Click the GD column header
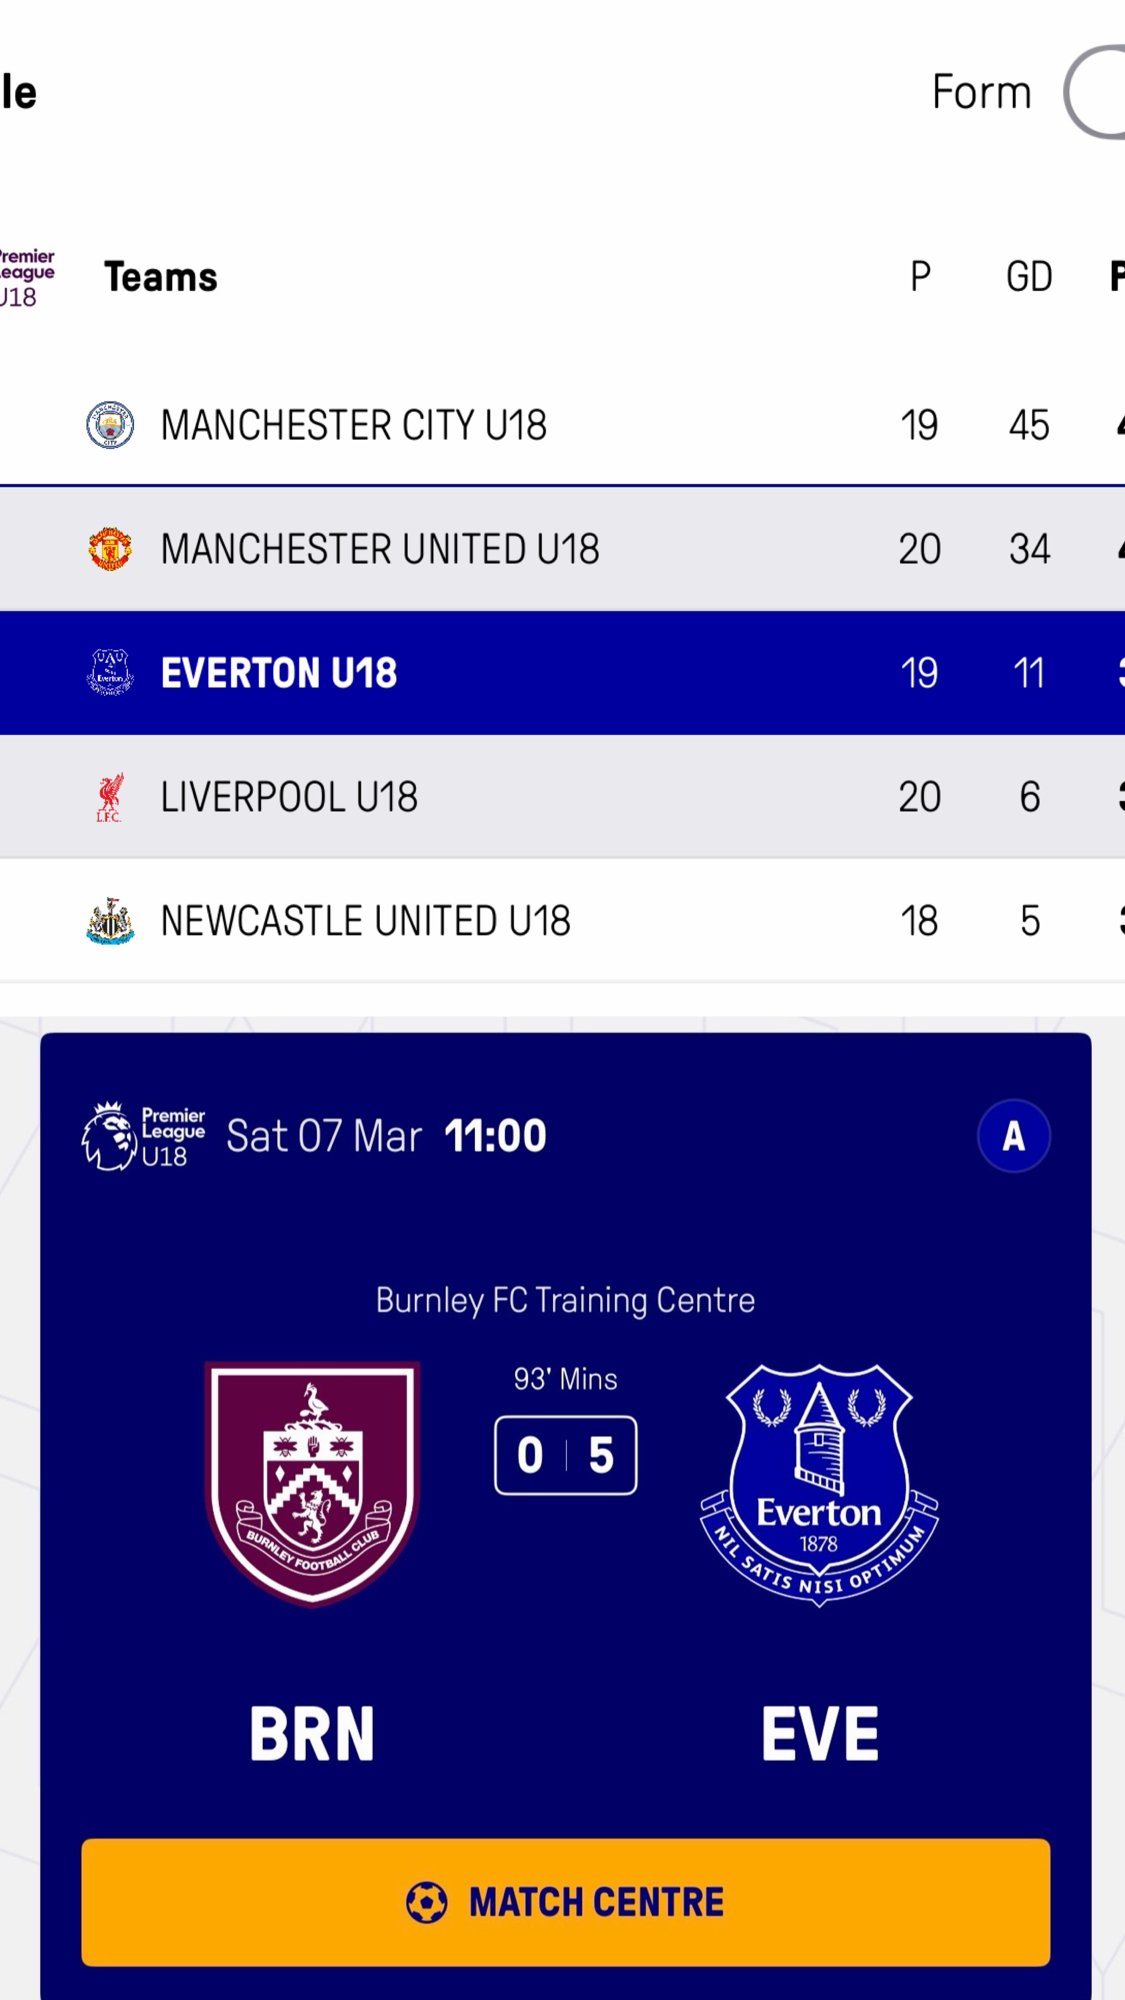Image resolution: width=1125 pixels, height=2000 pixels. [1029, 277]
